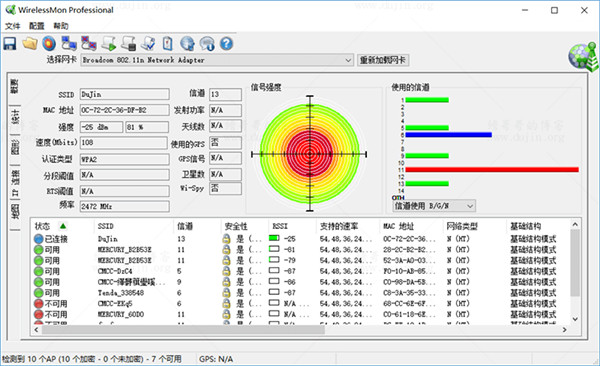Viewport: 600px width, 366px height.
Task: Click the horizontal scrollbar left arrow
Action: (x=36, y=330)
